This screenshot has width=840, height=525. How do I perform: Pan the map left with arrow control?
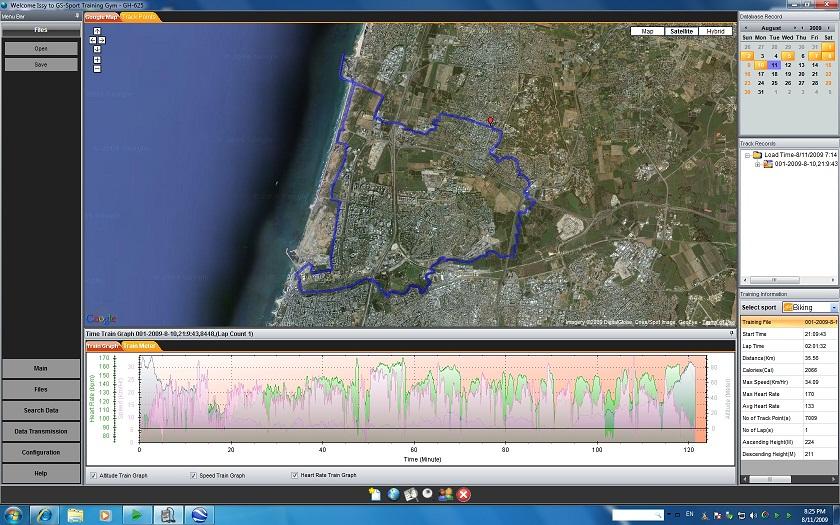pyautogui.click(x=93, y=40)
